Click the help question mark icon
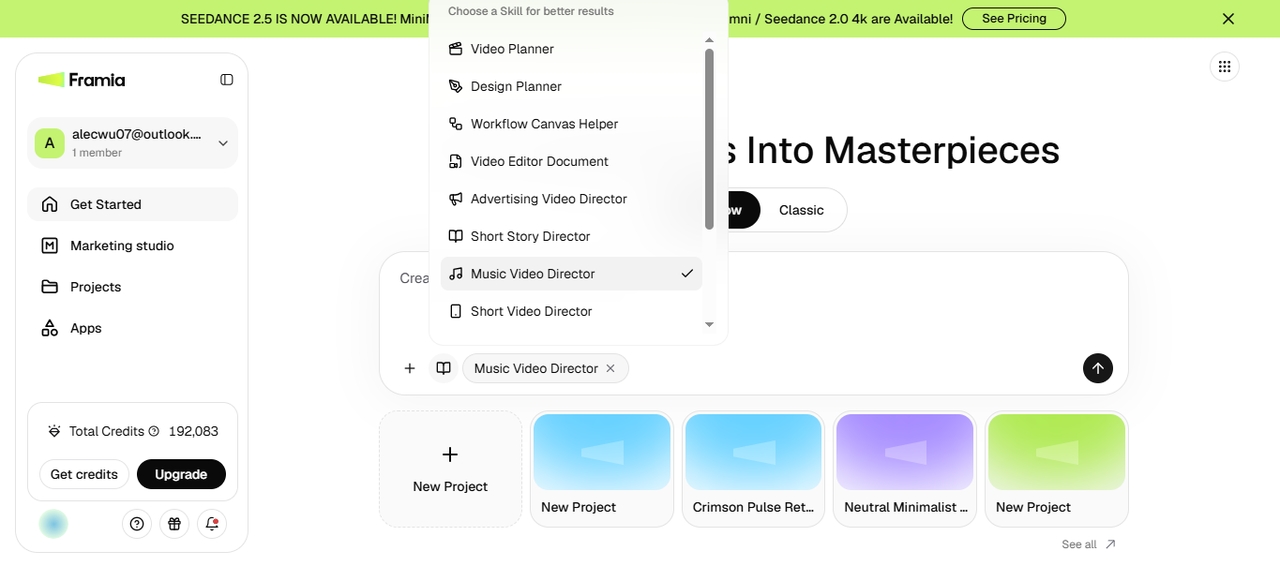1280x566 pixels. [x=137, y=523]
